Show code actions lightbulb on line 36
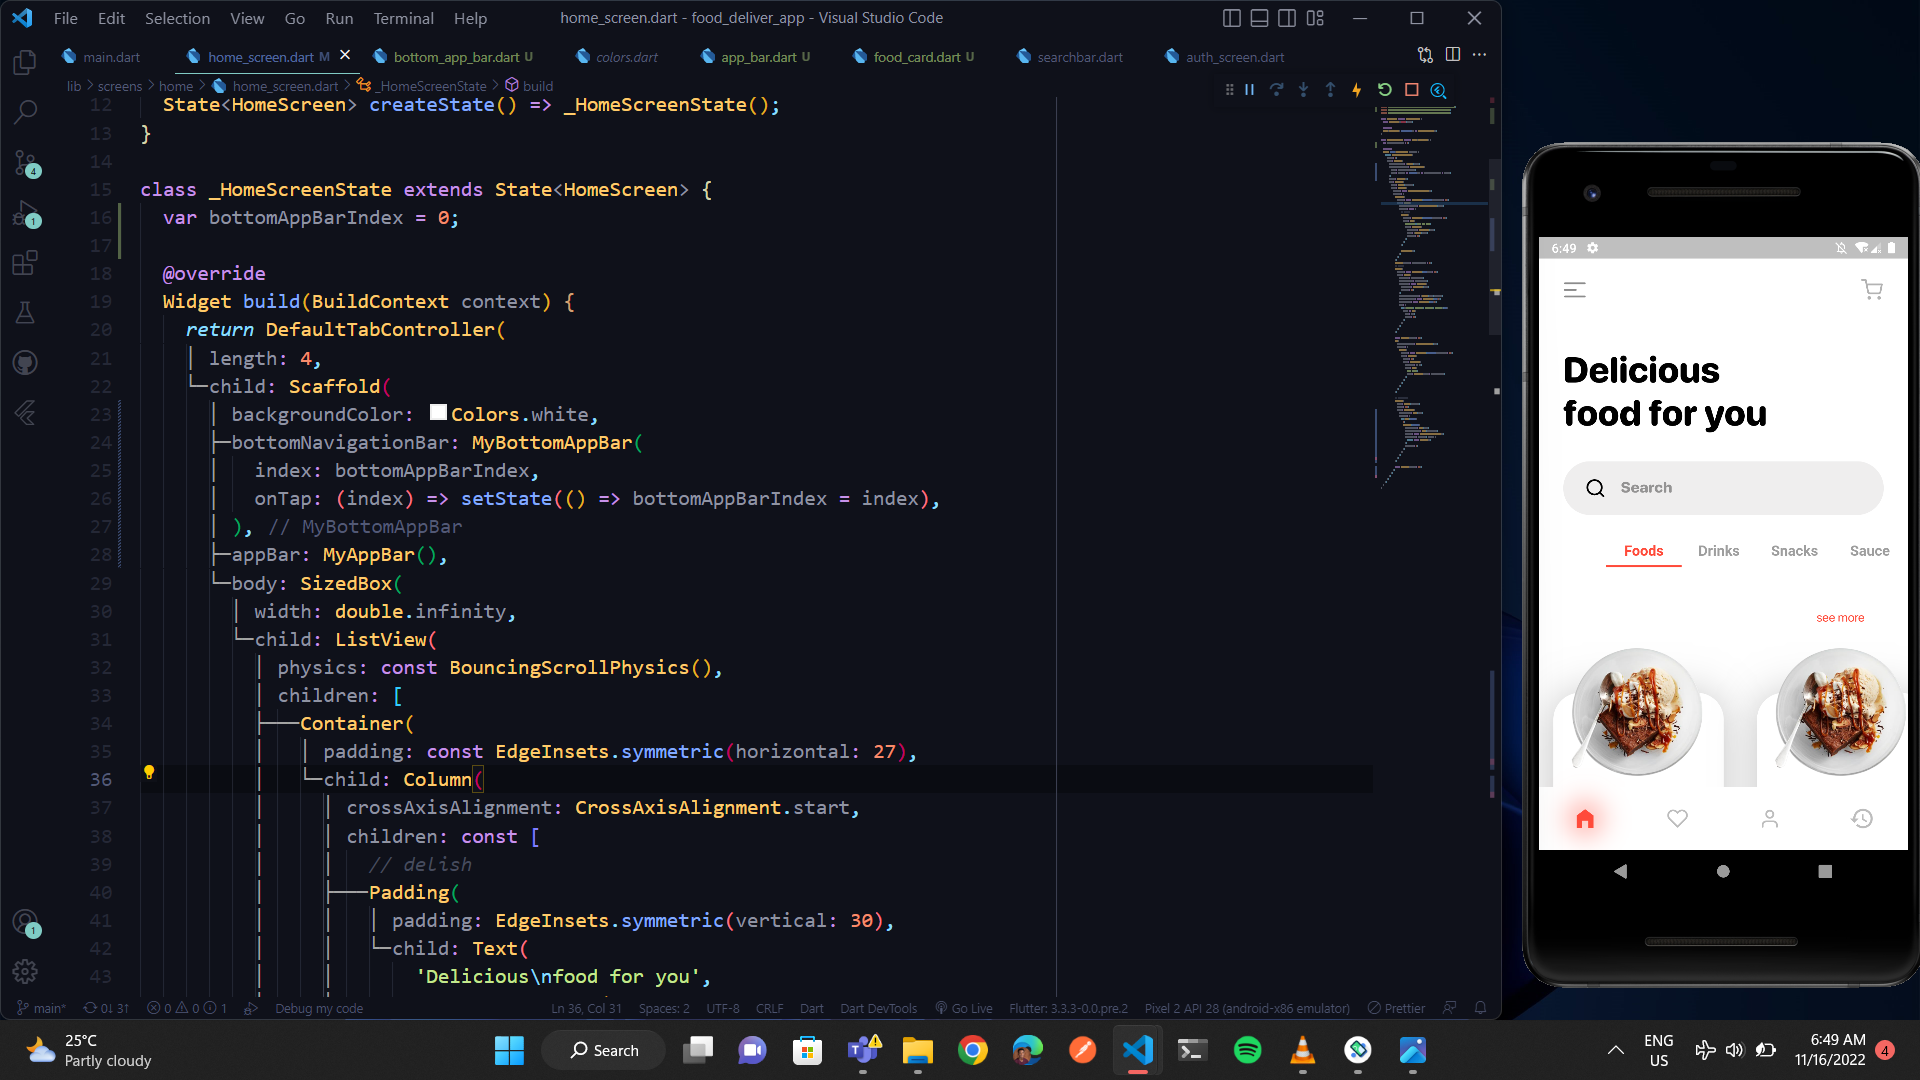Screen dimensions: 1920x1080 click(x=149, y=772)
